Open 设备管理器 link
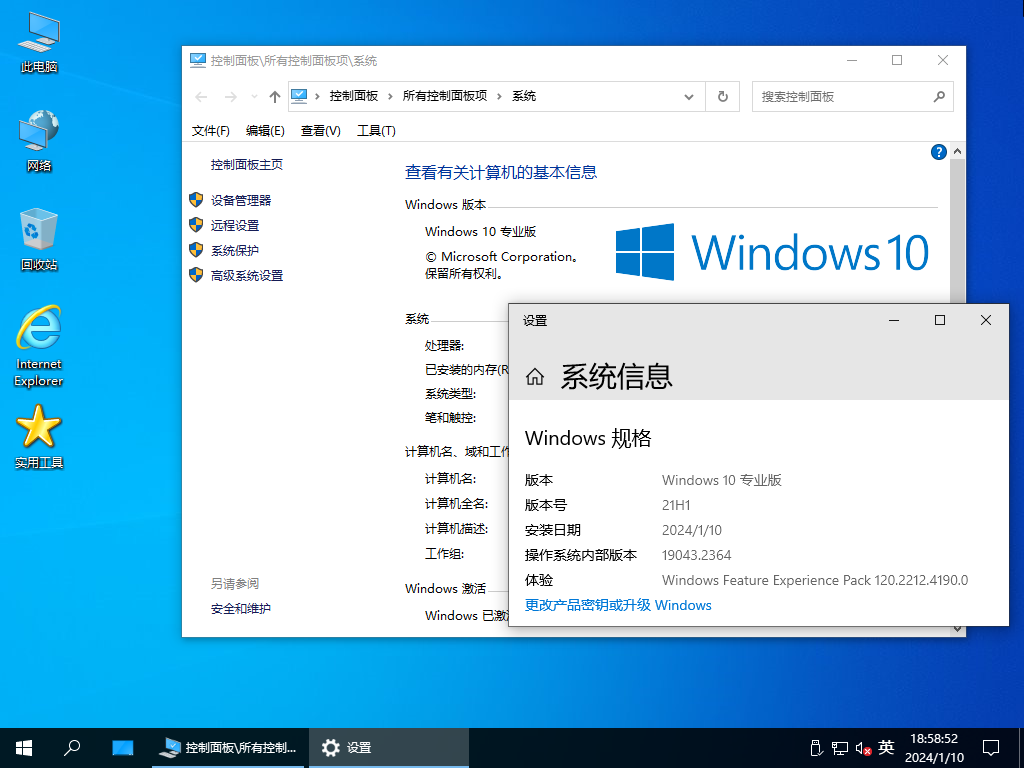This screenshot has height=768, width=1024. click(x=240, y=200)
